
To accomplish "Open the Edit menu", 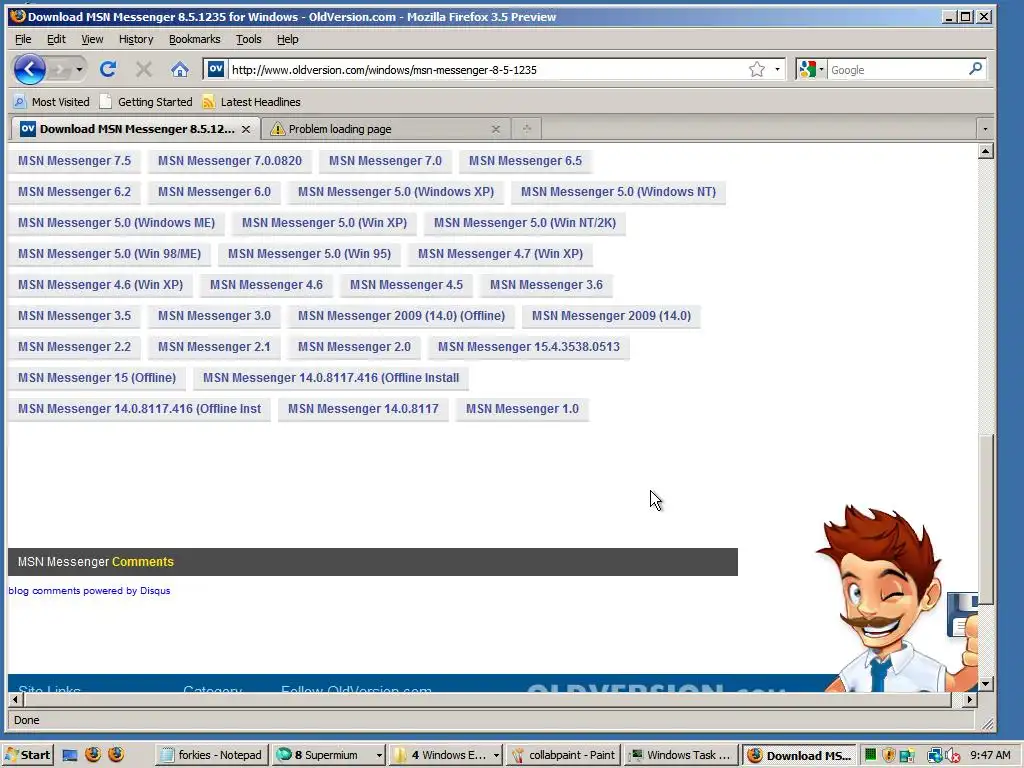I will point(56,39).
